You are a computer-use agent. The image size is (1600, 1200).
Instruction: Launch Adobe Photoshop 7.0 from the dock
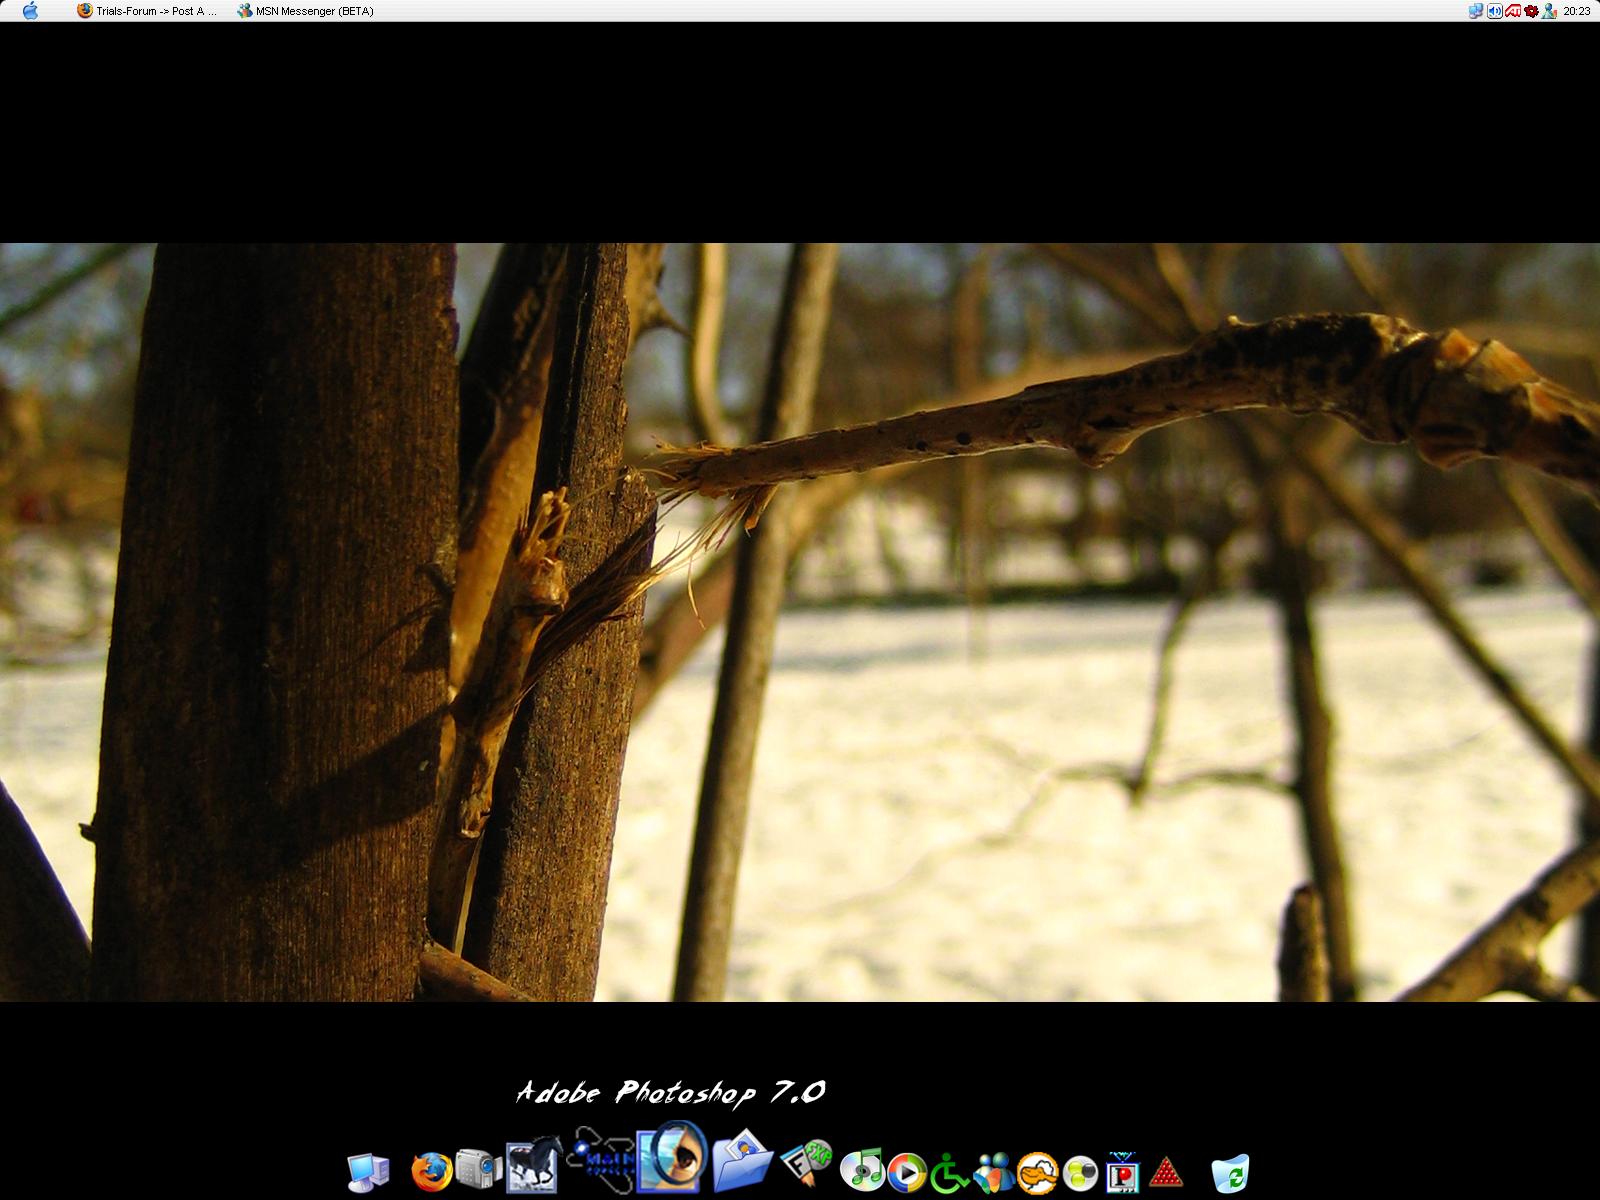(672, 1157)
